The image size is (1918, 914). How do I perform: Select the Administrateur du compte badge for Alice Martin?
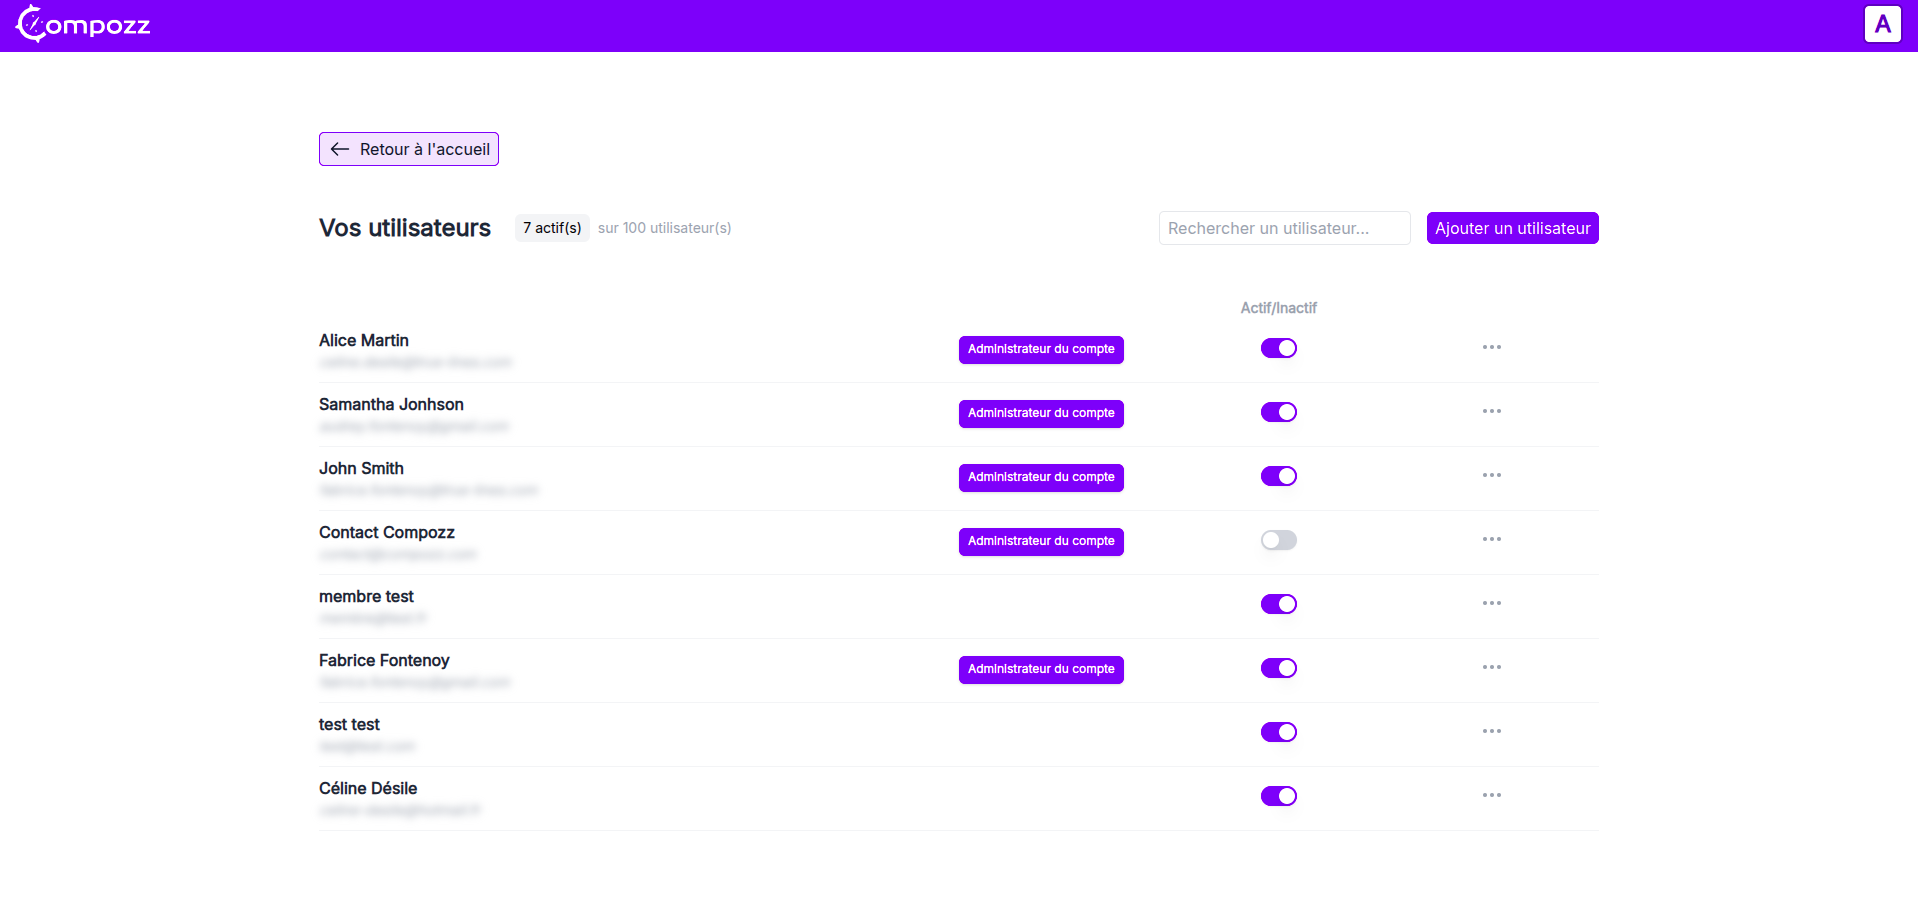(1041, 349)
